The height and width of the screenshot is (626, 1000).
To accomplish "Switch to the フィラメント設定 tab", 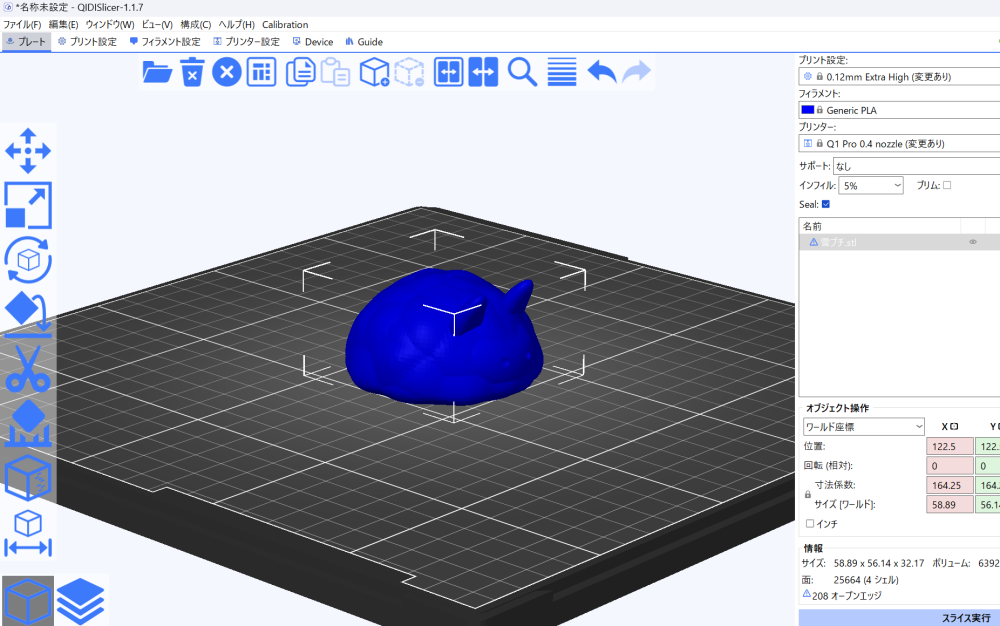I will [165, 42].
